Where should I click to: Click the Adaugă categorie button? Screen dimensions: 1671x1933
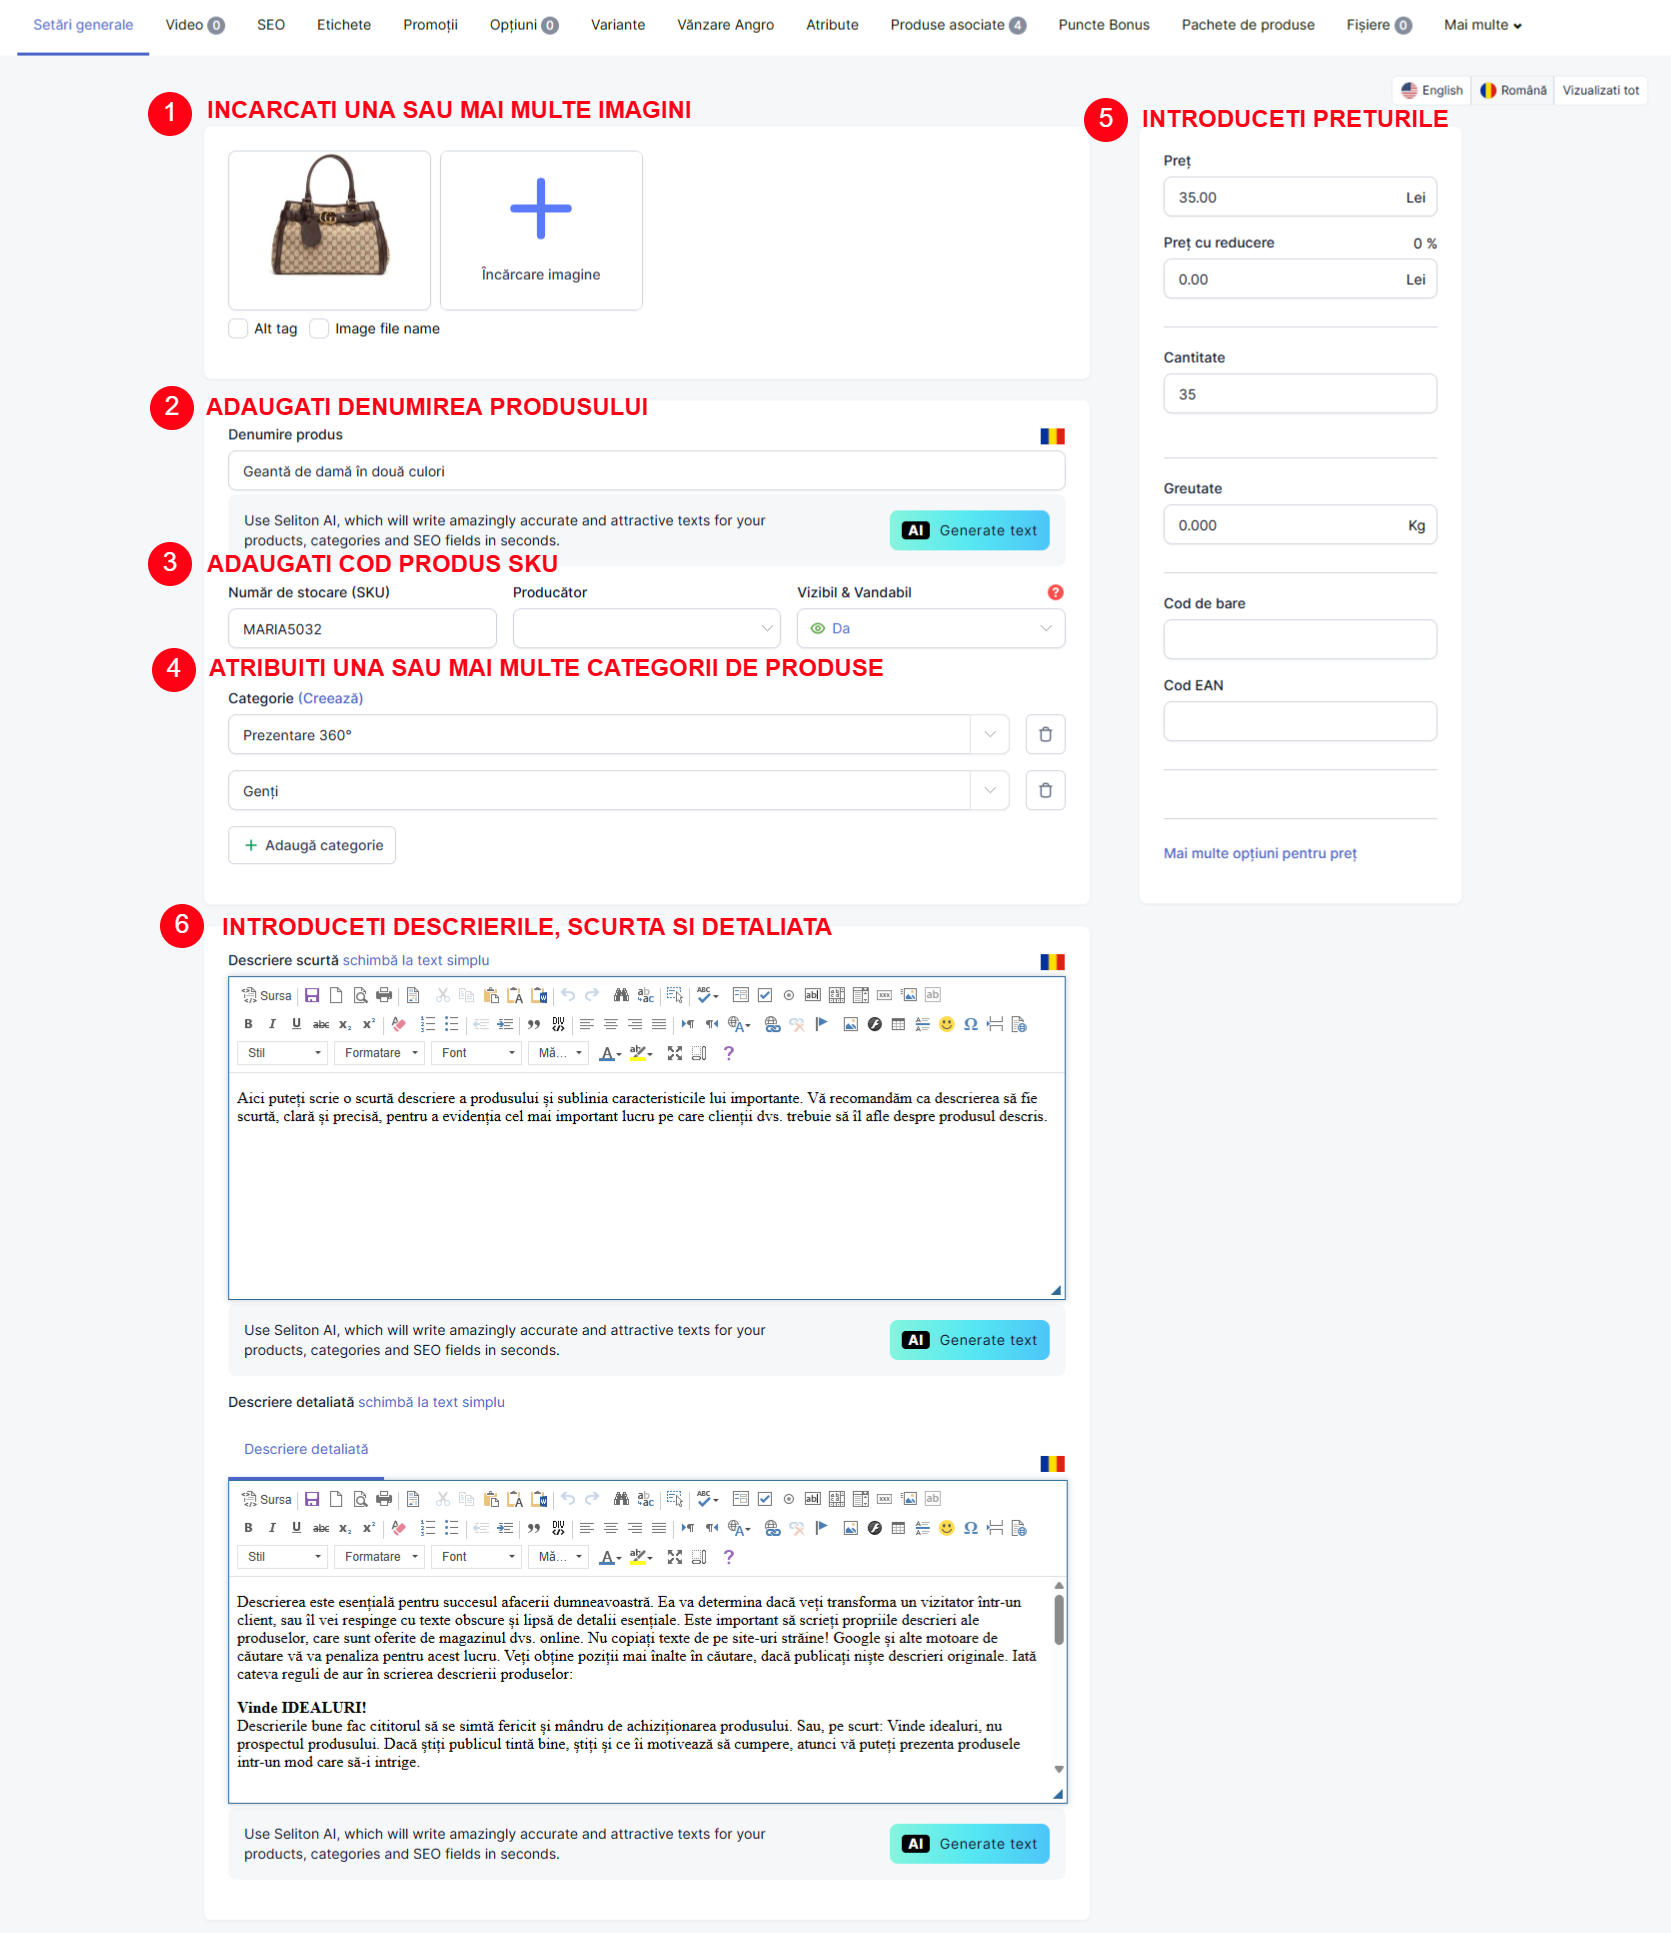[x=312, y=846]
